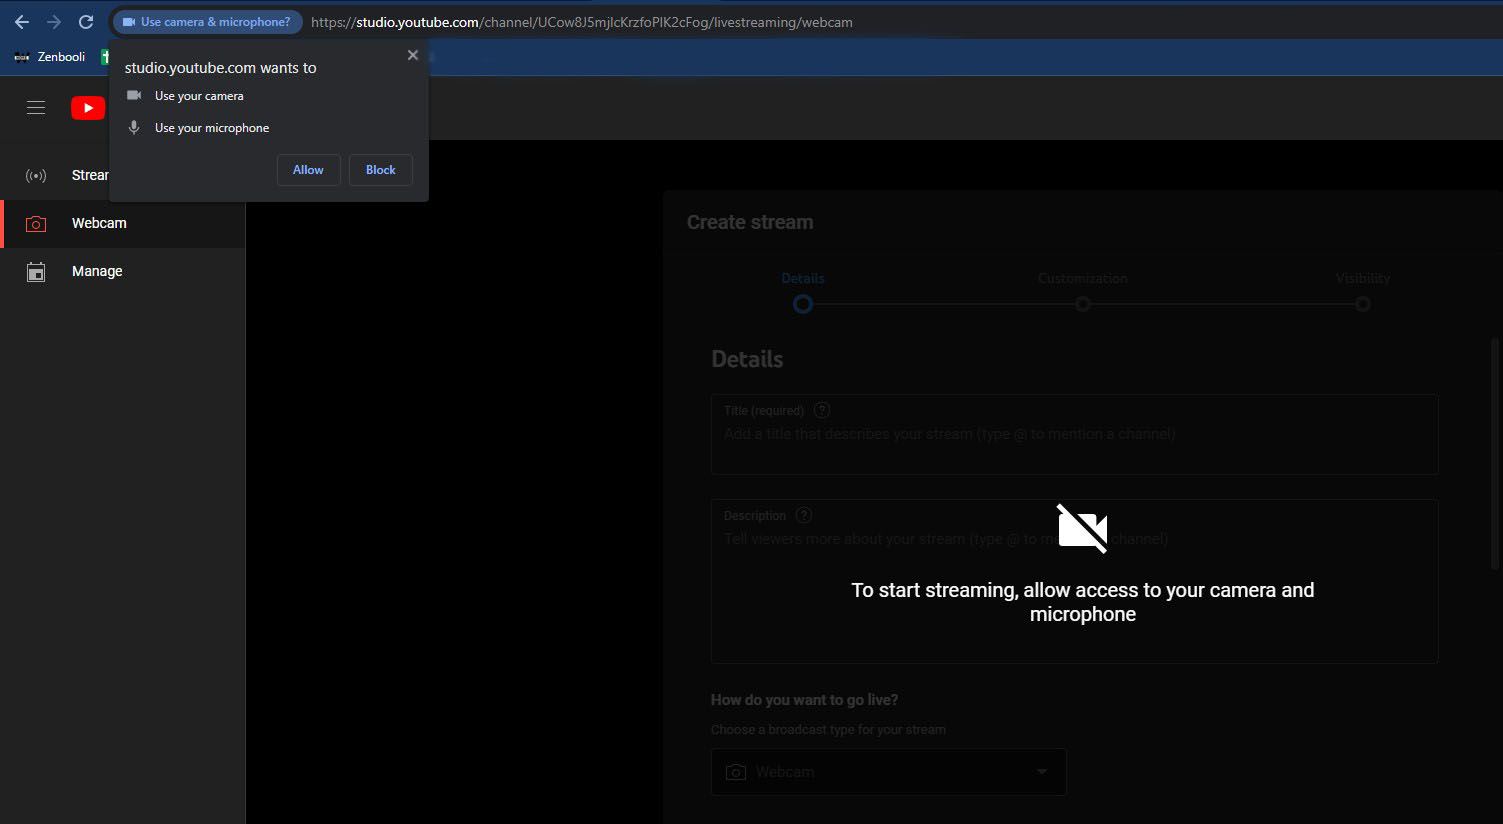Block the permission request

pyautogui.click(x=380, y=170)
